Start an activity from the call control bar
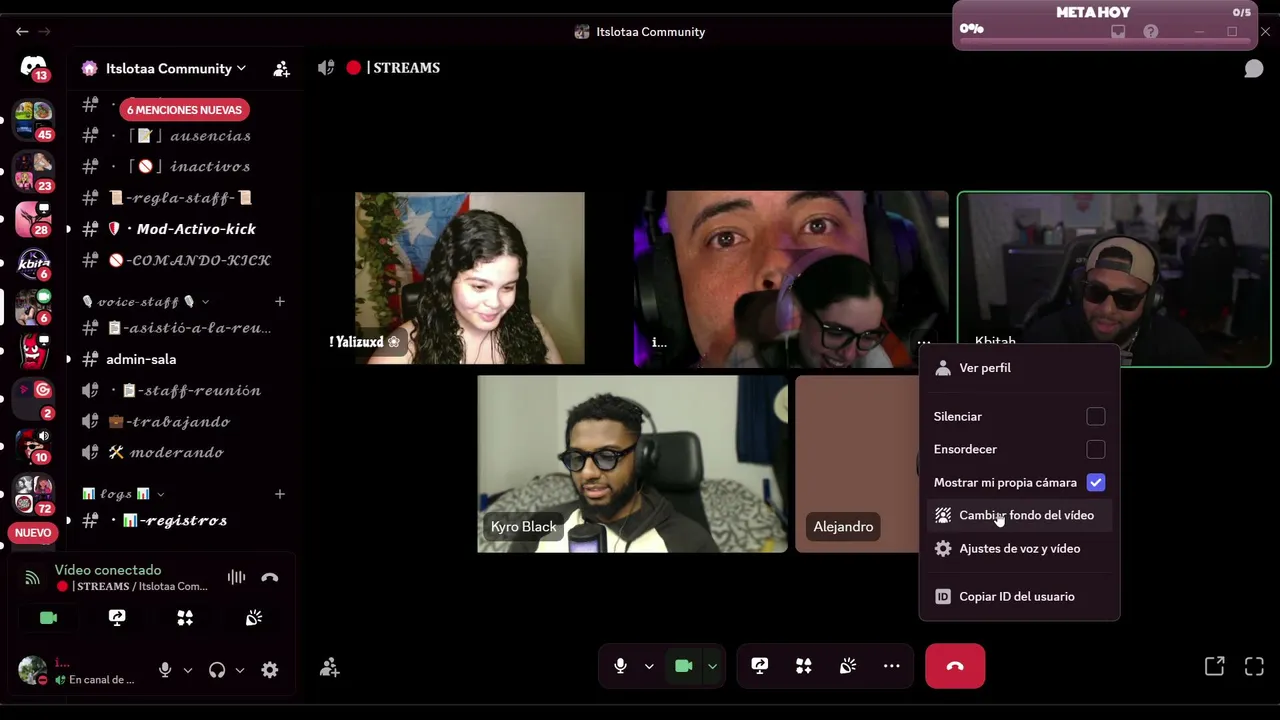Image resolution: width=1280 pixels, height=720 pixels. coord(804,666)
